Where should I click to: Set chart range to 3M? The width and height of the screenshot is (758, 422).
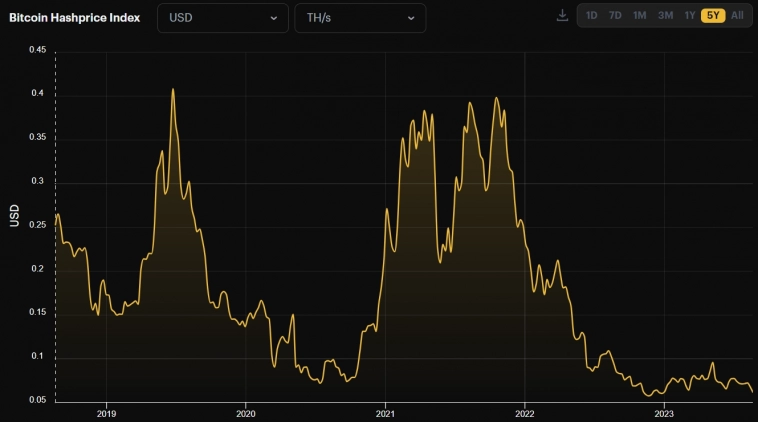click(665, 16)
